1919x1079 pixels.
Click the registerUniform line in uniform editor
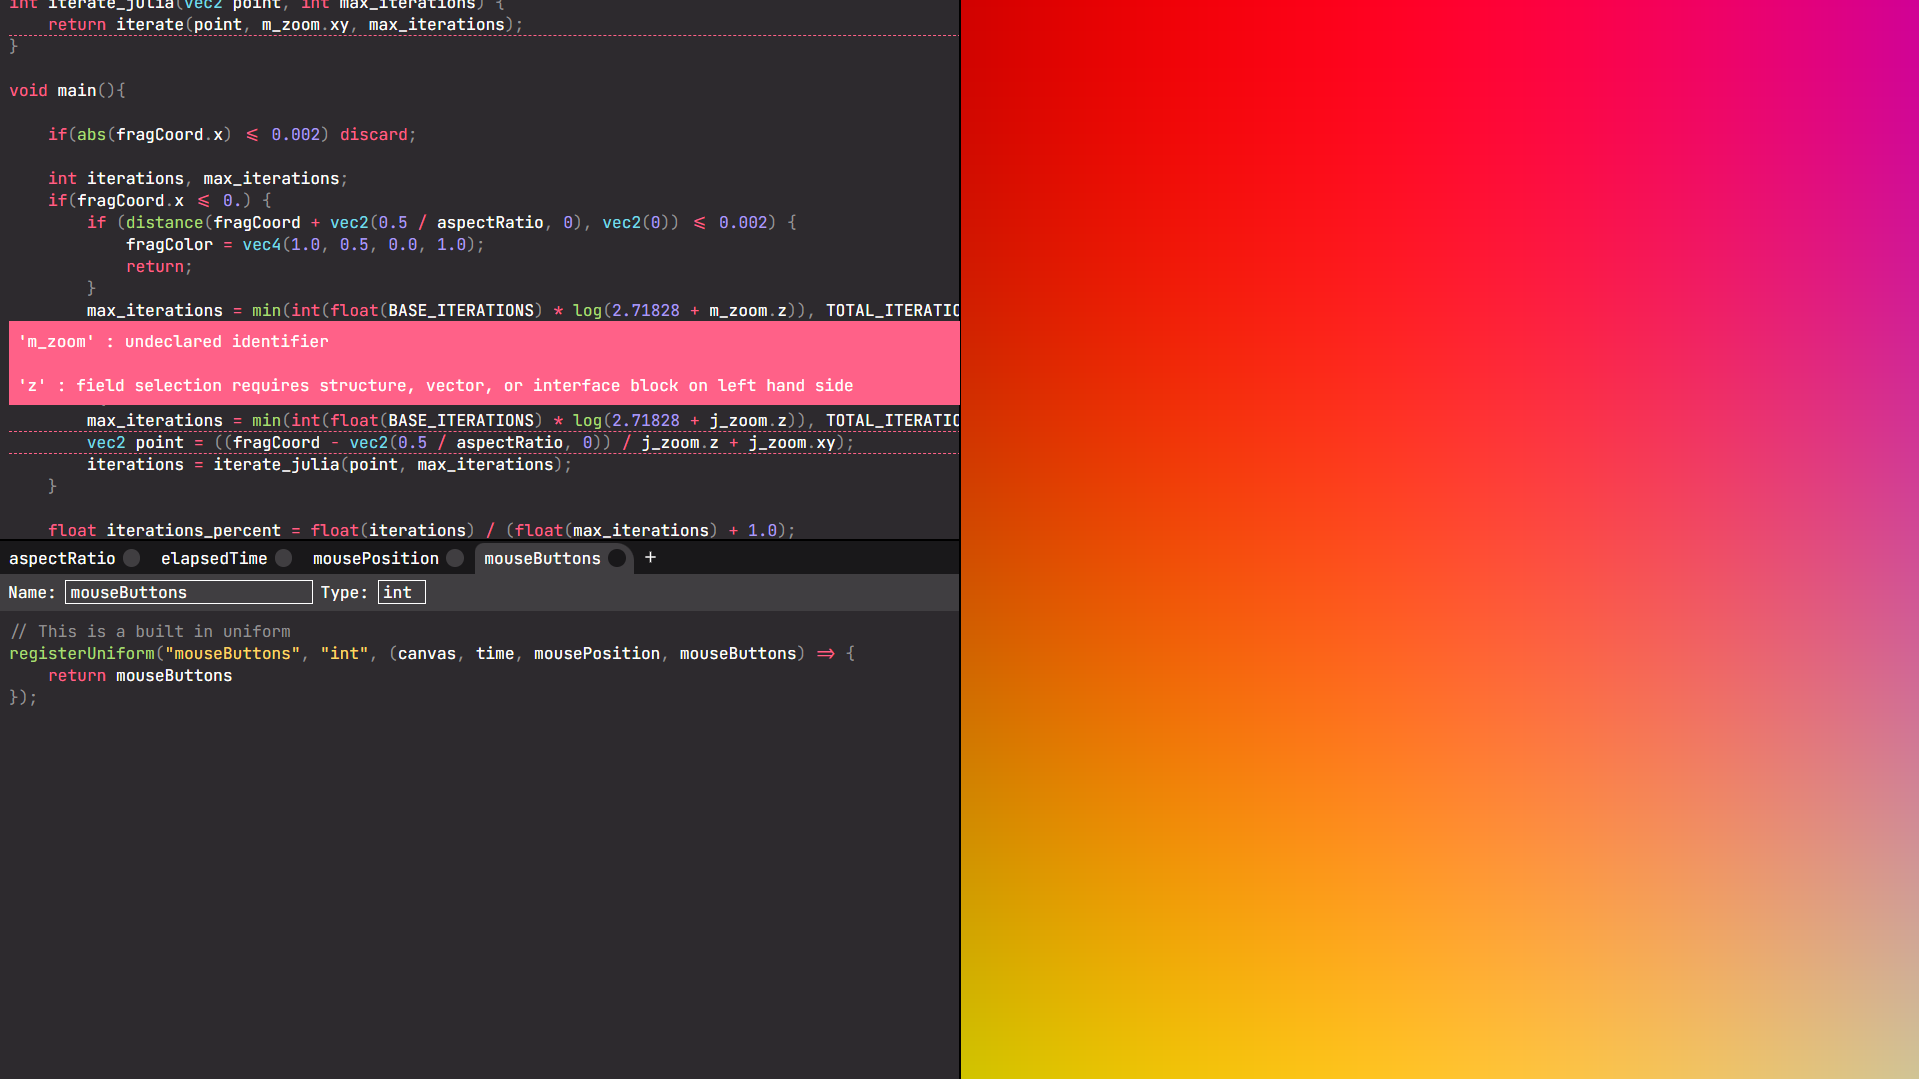point(432,654)
